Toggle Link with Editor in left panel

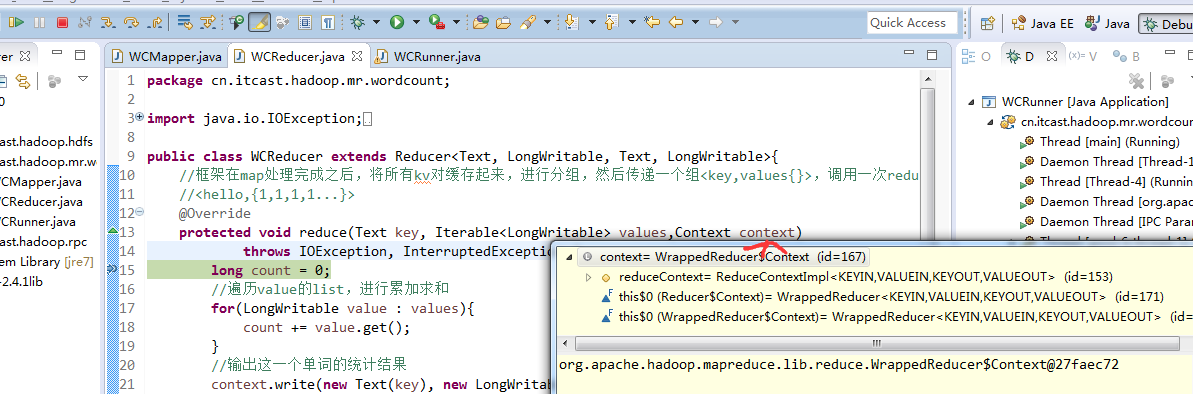pos(23,80)
